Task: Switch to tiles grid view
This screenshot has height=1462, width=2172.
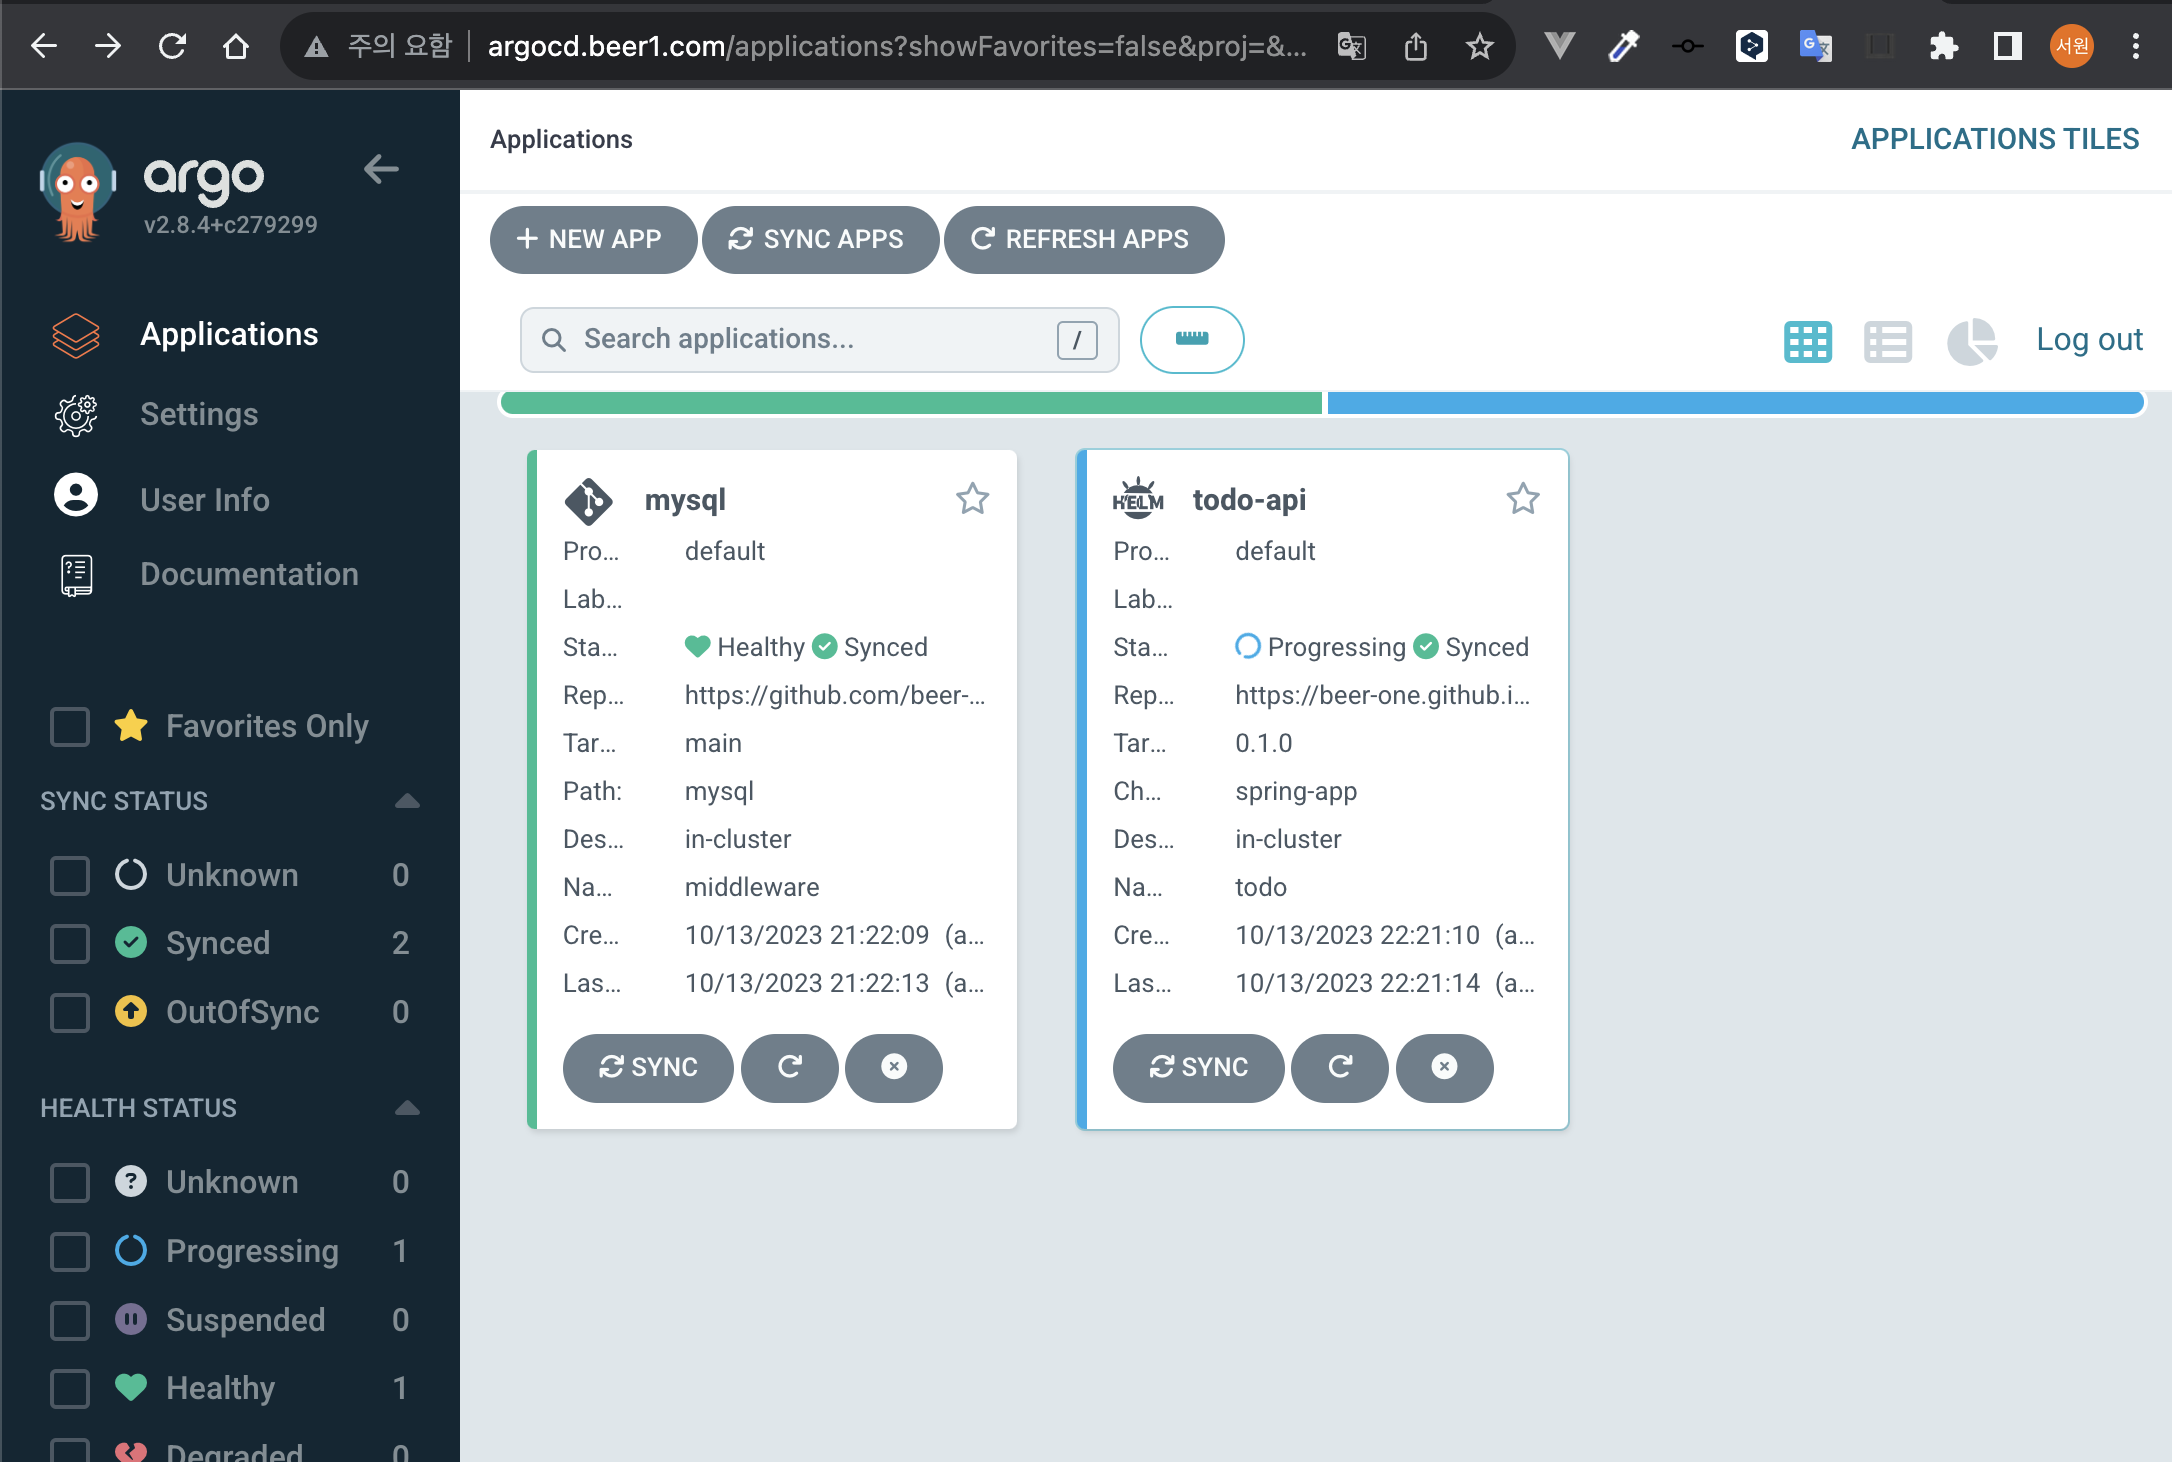Action: (1807, 341)
